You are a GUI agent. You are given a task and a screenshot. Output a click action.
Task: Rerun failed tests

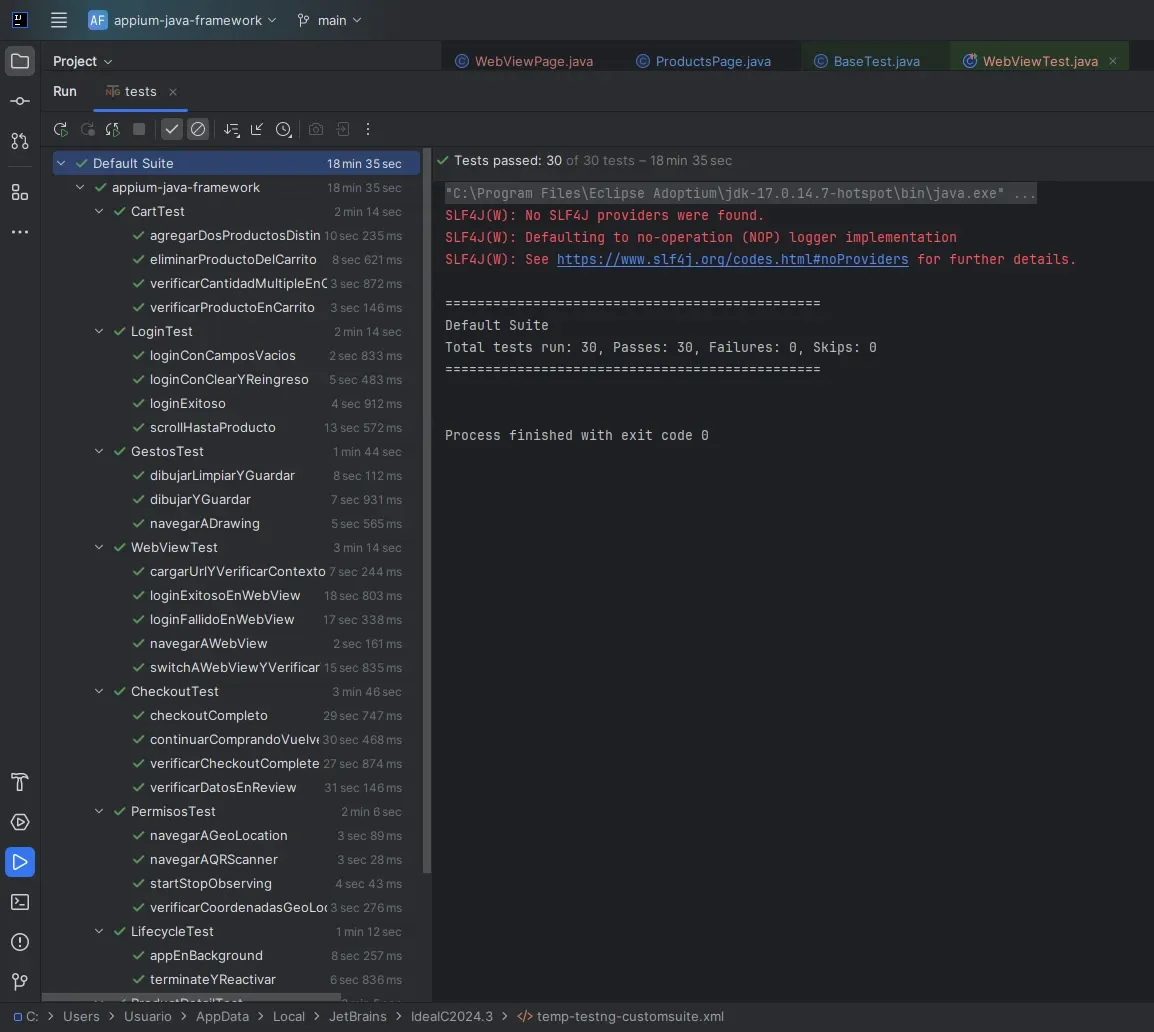pyautogui.click(x=88, y=130)
